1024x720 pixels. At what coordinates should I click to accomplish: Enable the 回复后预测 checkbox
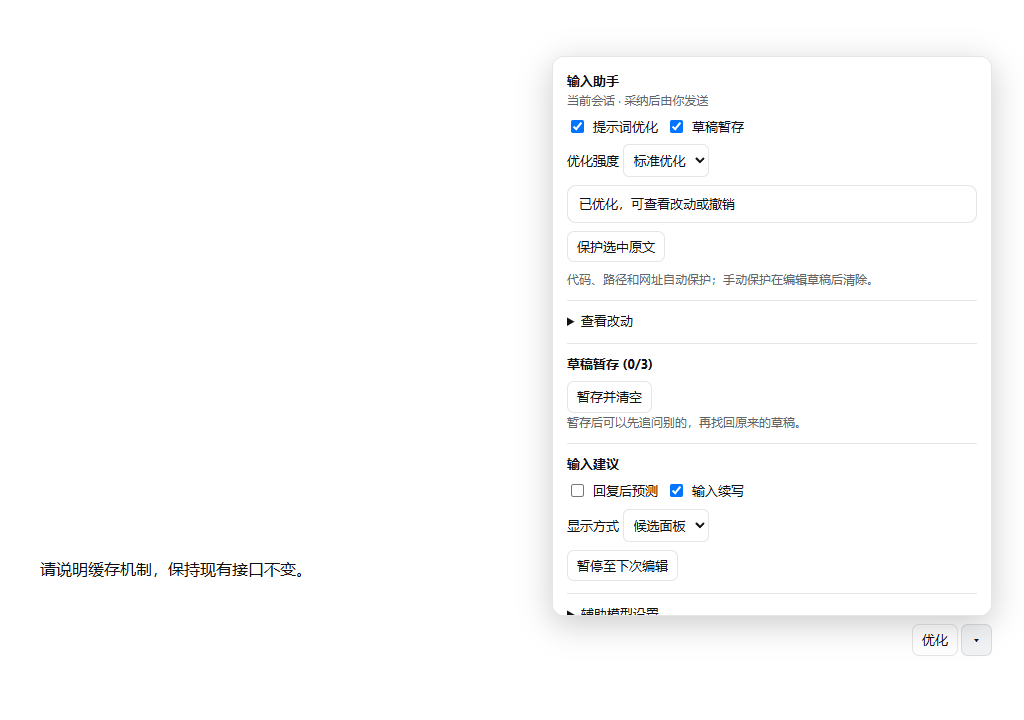pos(577,491)
